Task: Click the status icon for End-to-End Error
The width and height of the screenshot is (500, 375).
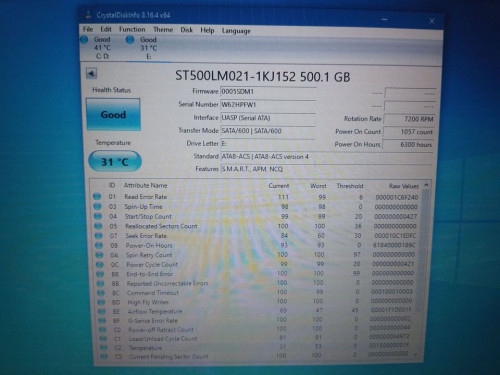Action: [100, 274]
